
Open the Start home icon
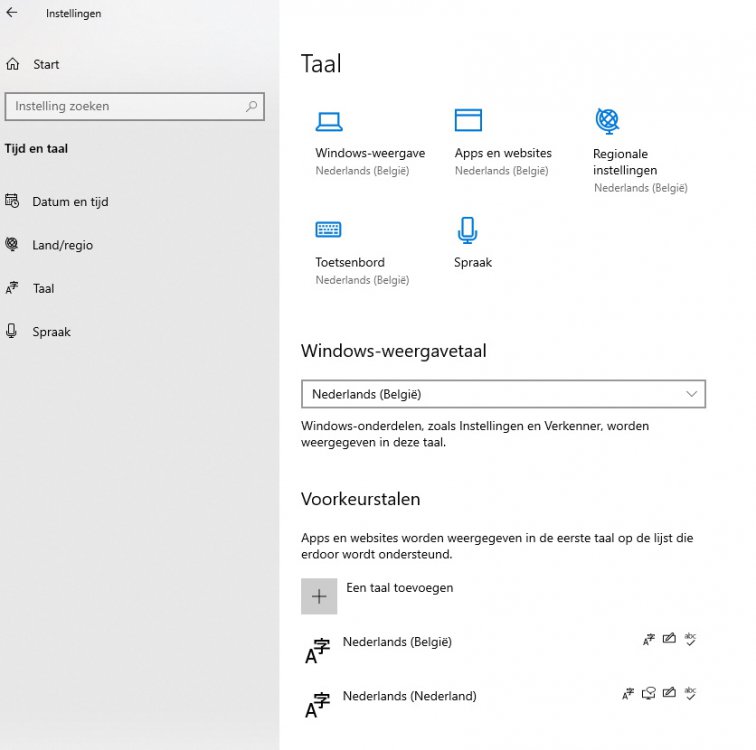[13, 64]
